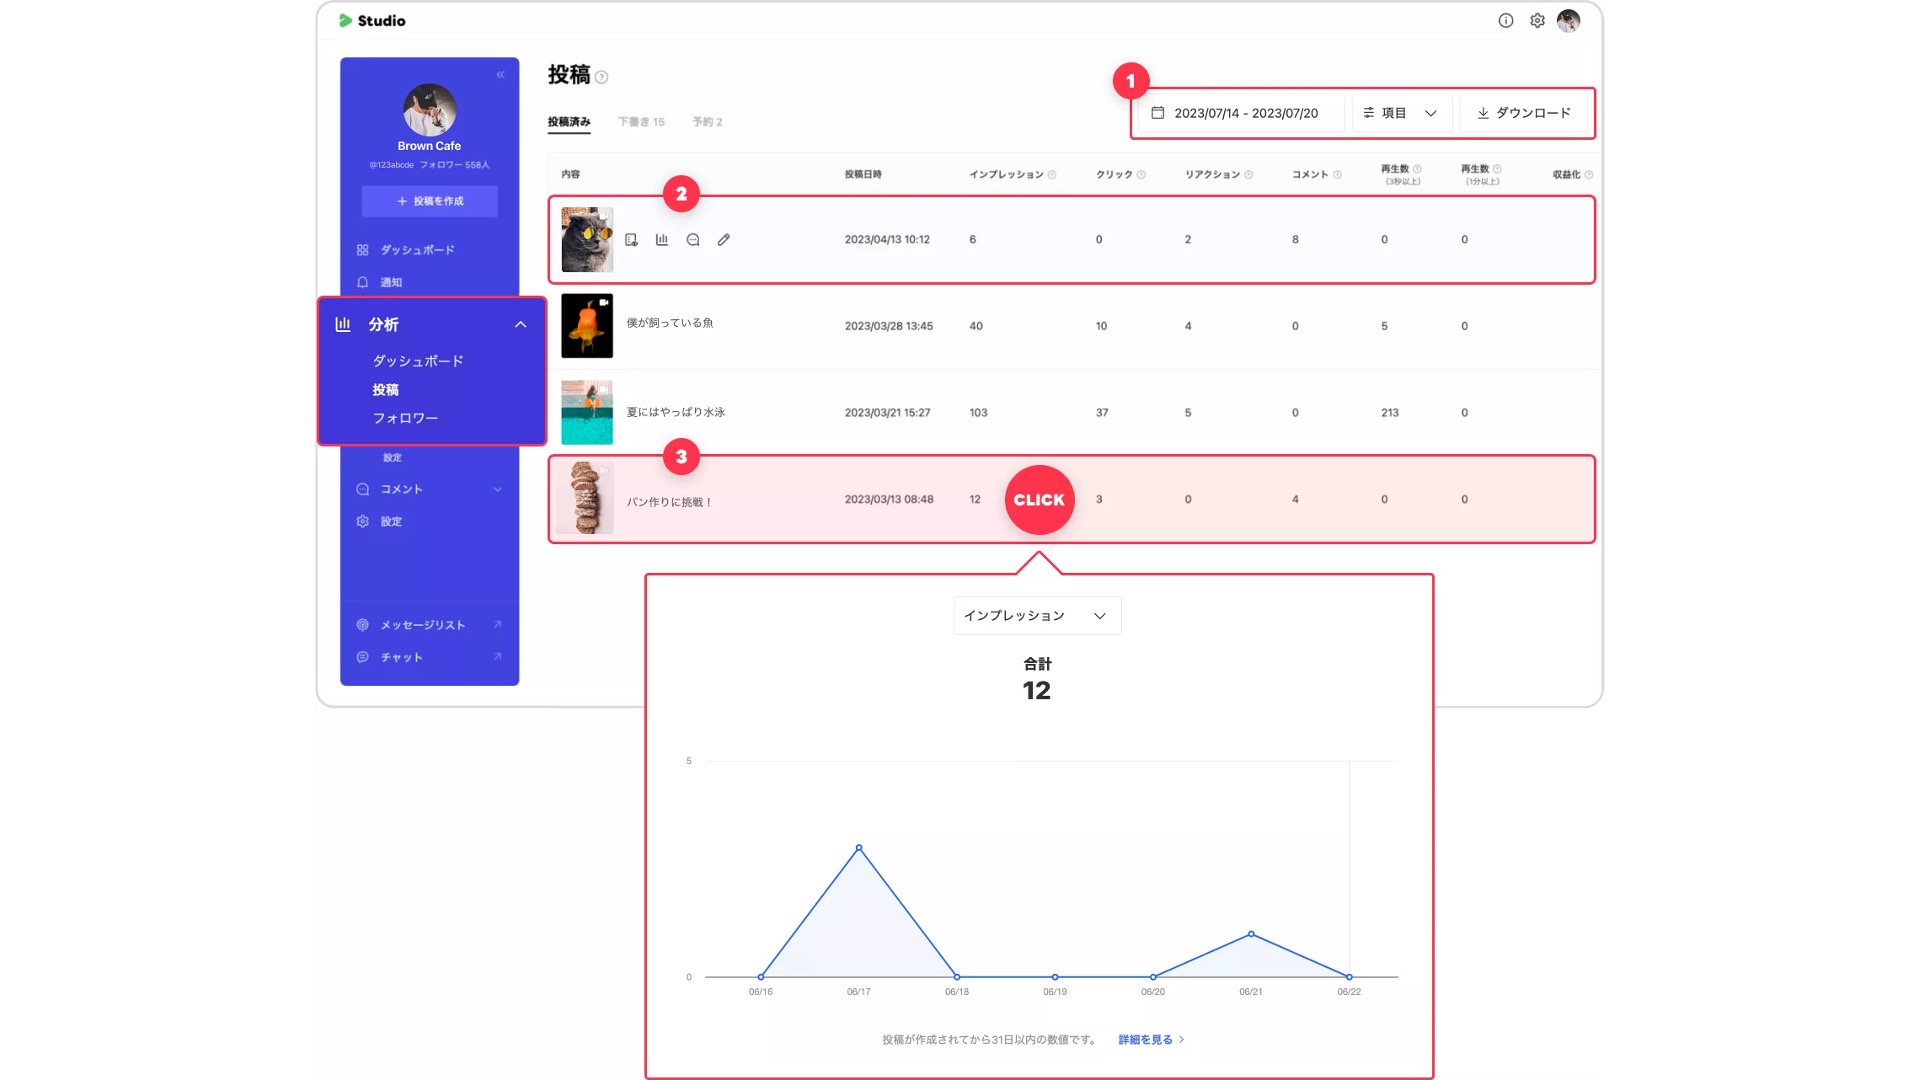Select フォロワー under 分析 in sidebar
Viewport: 1920px width, 1080px height.
[405, 418]
